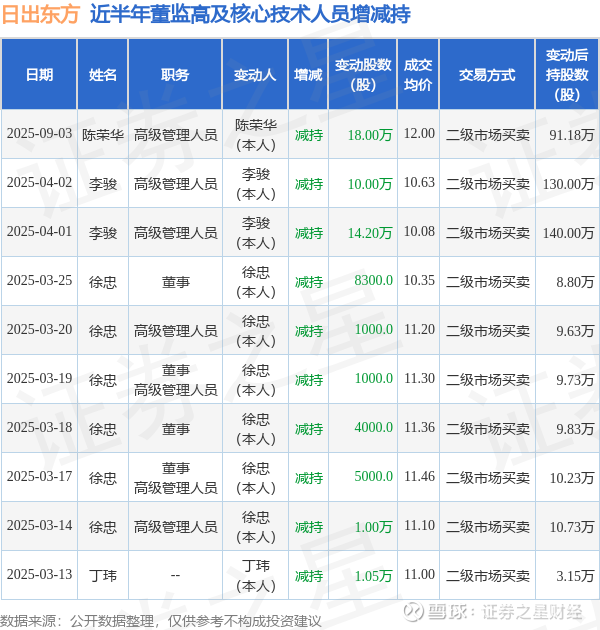This screenshot has width=600, height=630.
Task: Click the 职务 column header
Action: pos(175,74)
